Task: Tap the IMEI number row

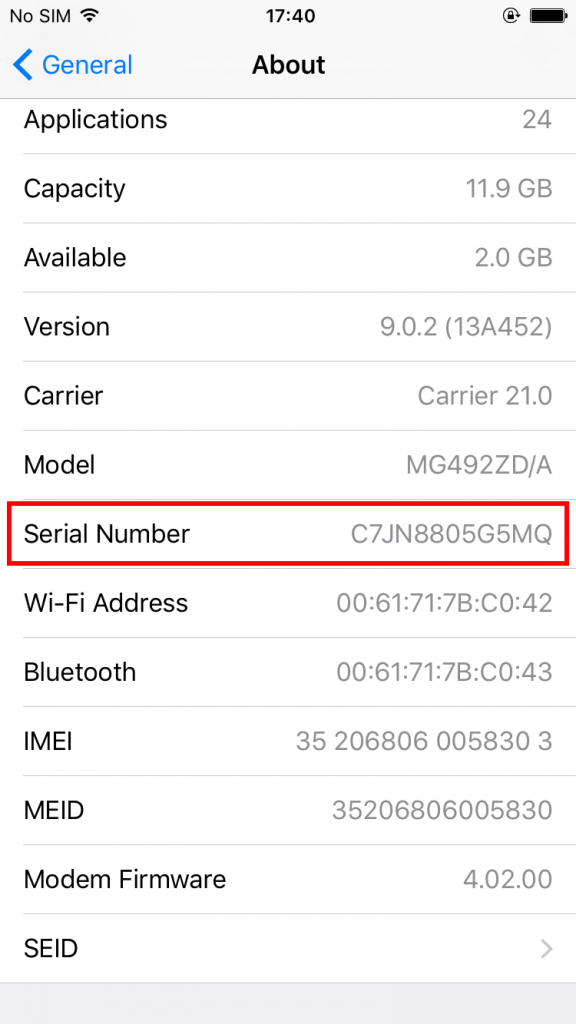Action: (288, 741)
